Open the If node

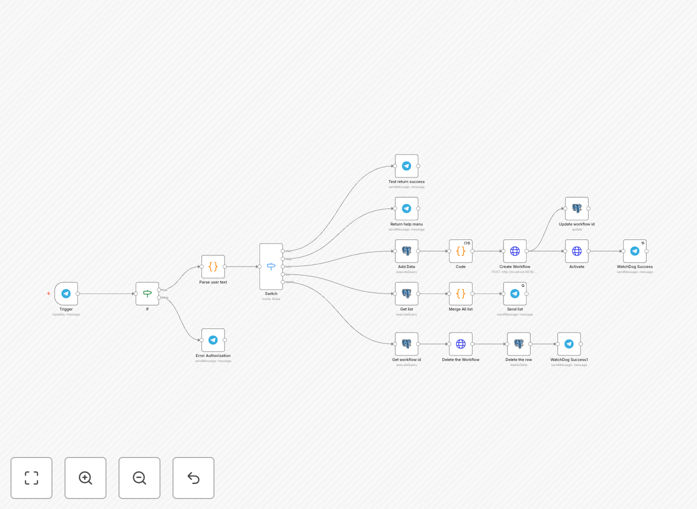147,293
